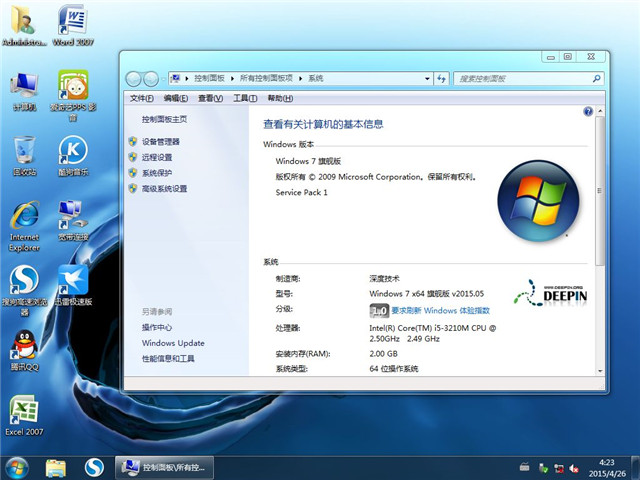Launch Word 2007 from desktop

[73, 24]
